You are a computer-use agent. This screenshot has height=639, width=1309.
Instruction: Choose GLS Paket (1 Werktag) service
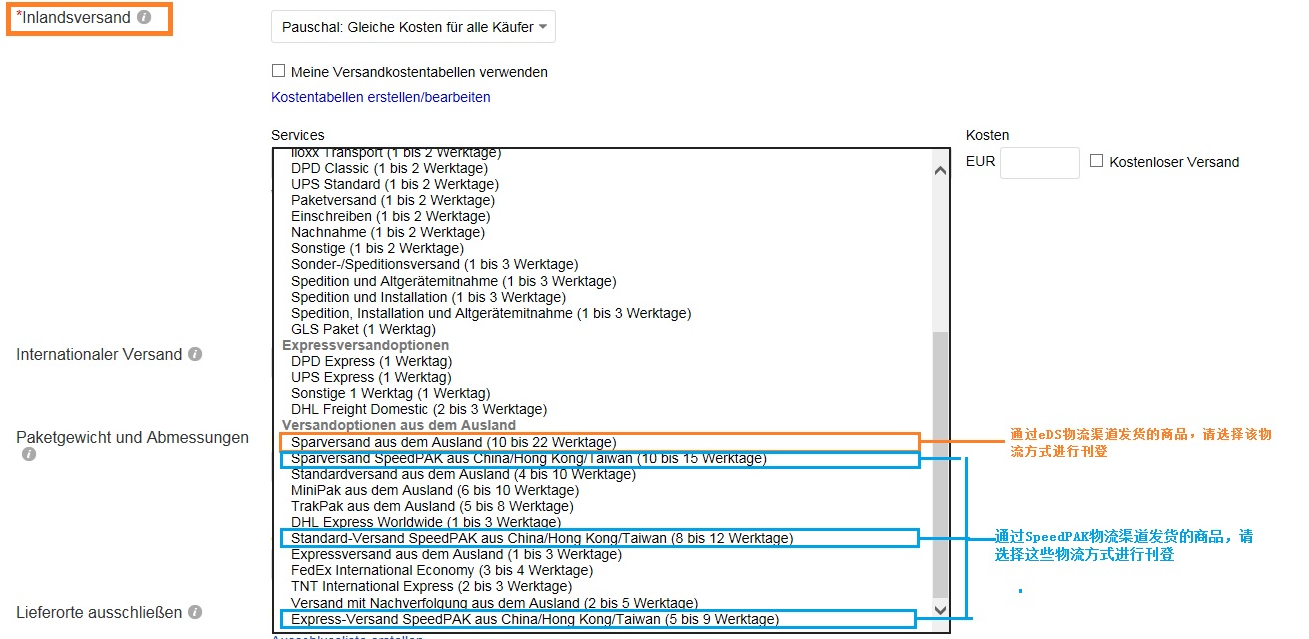363,329
